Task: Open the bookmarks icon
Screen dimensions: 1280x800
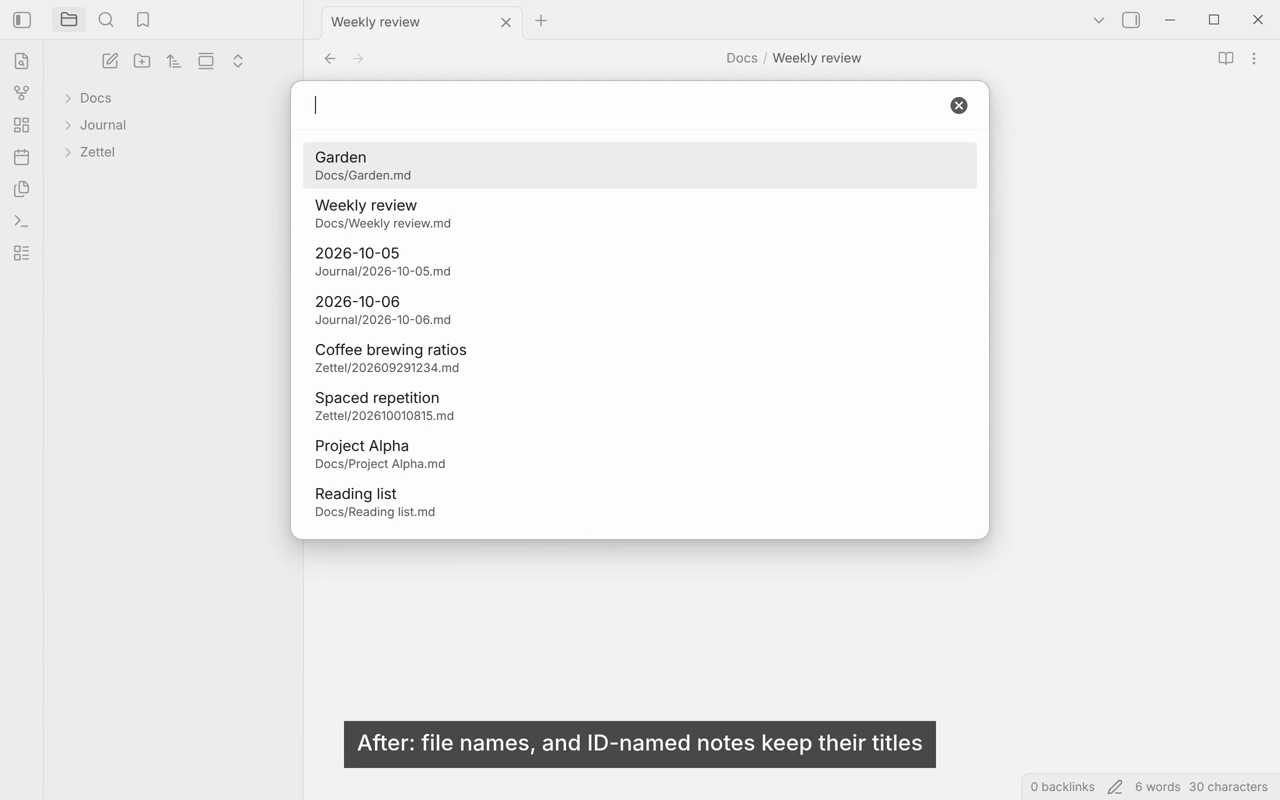Action: (143, 20)
